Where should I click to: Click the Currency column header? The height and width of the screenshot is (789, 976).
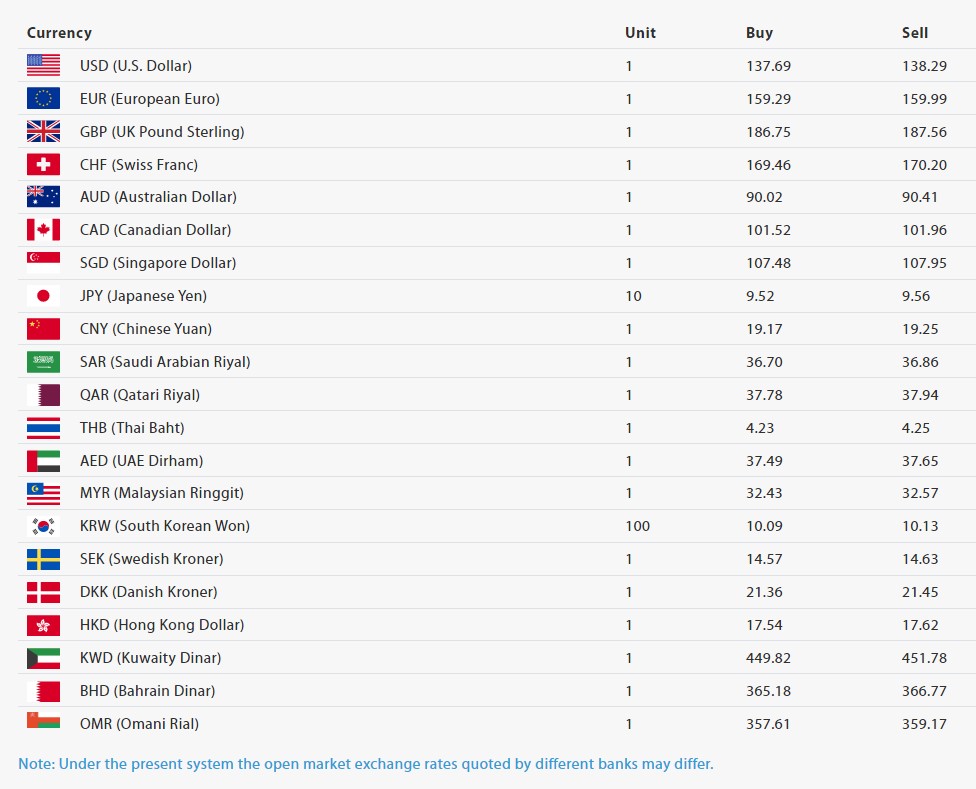tap(59, 33)
